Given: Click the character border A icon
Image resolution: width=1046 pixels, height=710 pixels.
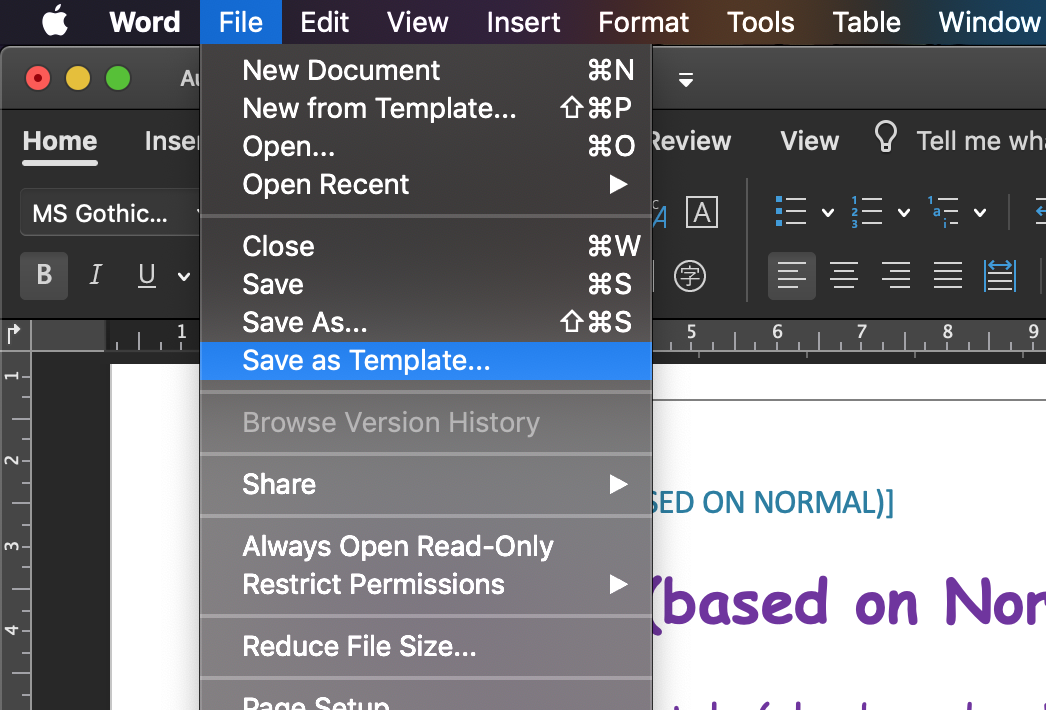Looking at the screenshot, I should [702, 213].
